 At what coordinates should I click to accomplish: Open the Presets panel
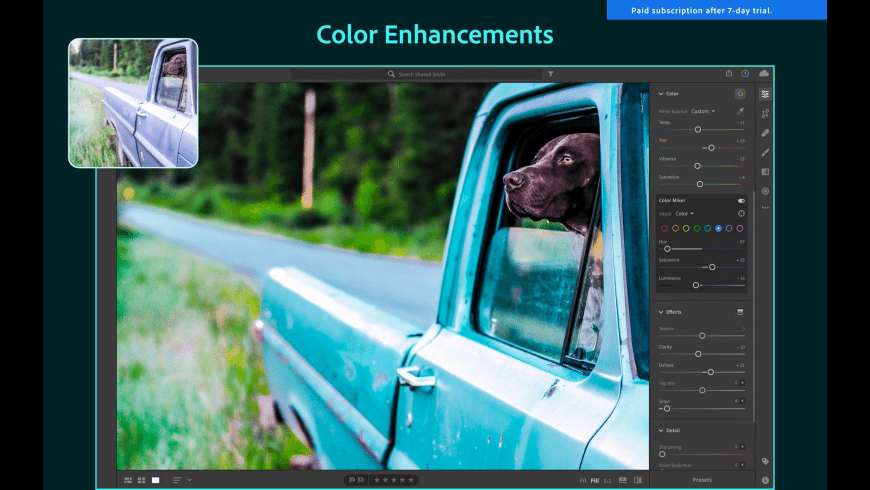coord(702,480)
